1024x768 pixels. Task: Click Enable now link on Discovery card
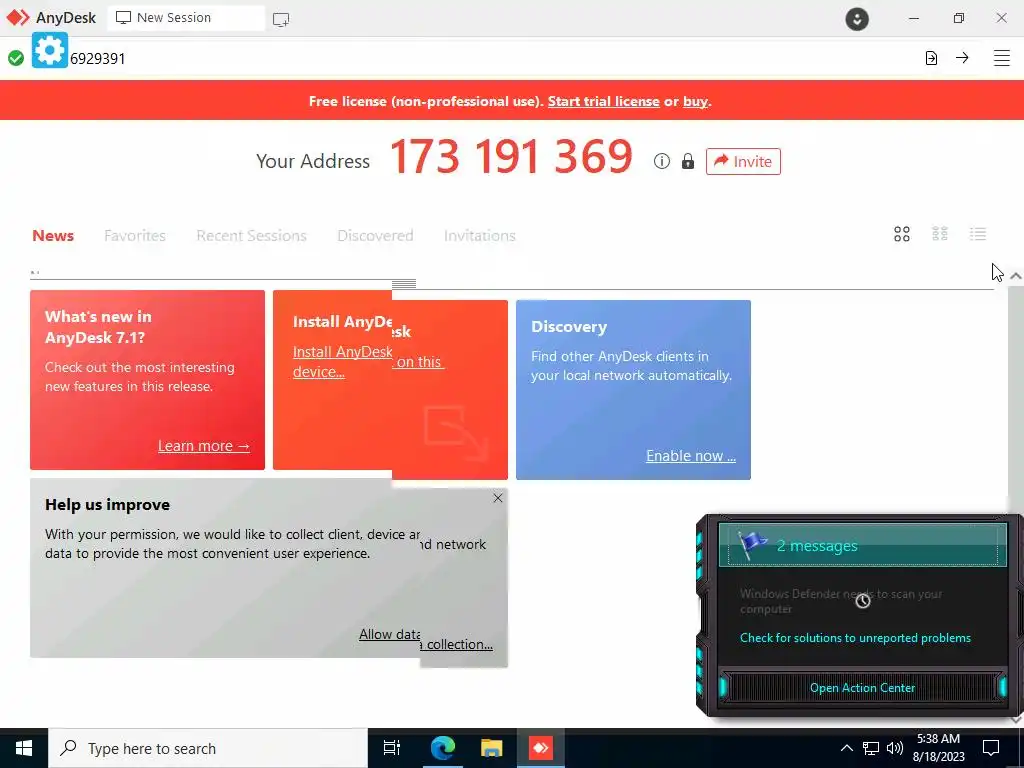pos(691,456)
